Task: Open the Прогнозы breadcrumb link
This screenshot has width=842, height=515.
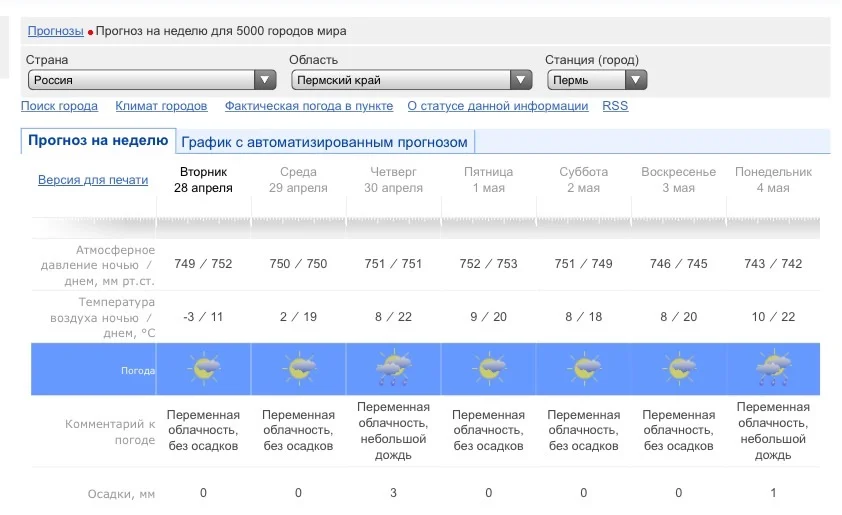Action: tap(56, 31)
